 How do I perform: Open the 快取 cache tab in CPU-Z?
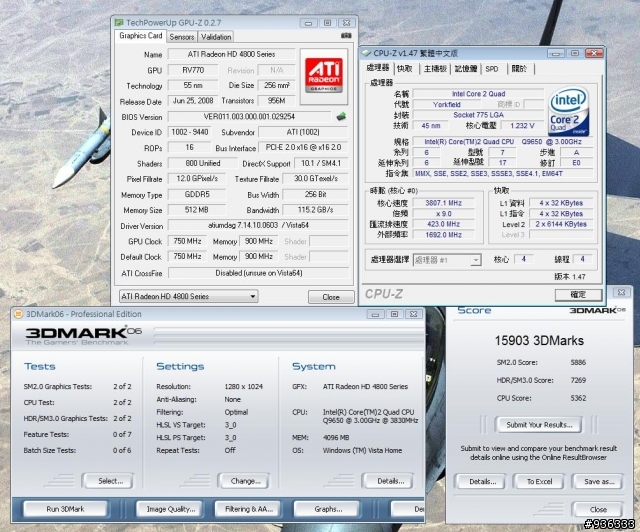coord(404,69)
